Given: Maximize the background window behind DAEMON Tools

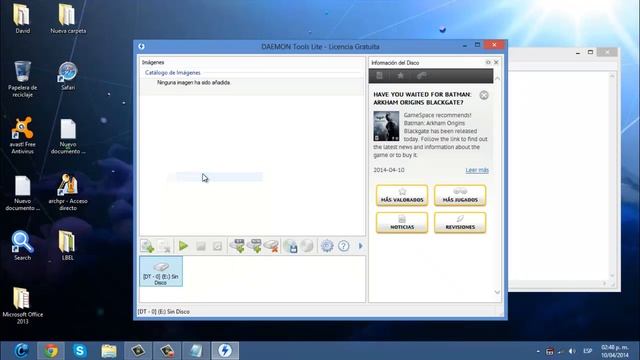Looking at the screenshot, I should (x=590, y=52).
